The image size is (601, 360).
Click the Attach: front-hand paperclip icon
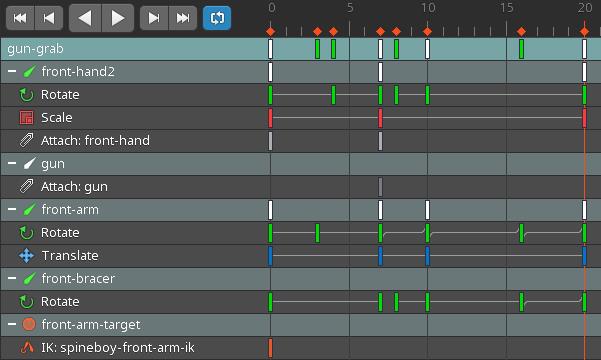26,140
